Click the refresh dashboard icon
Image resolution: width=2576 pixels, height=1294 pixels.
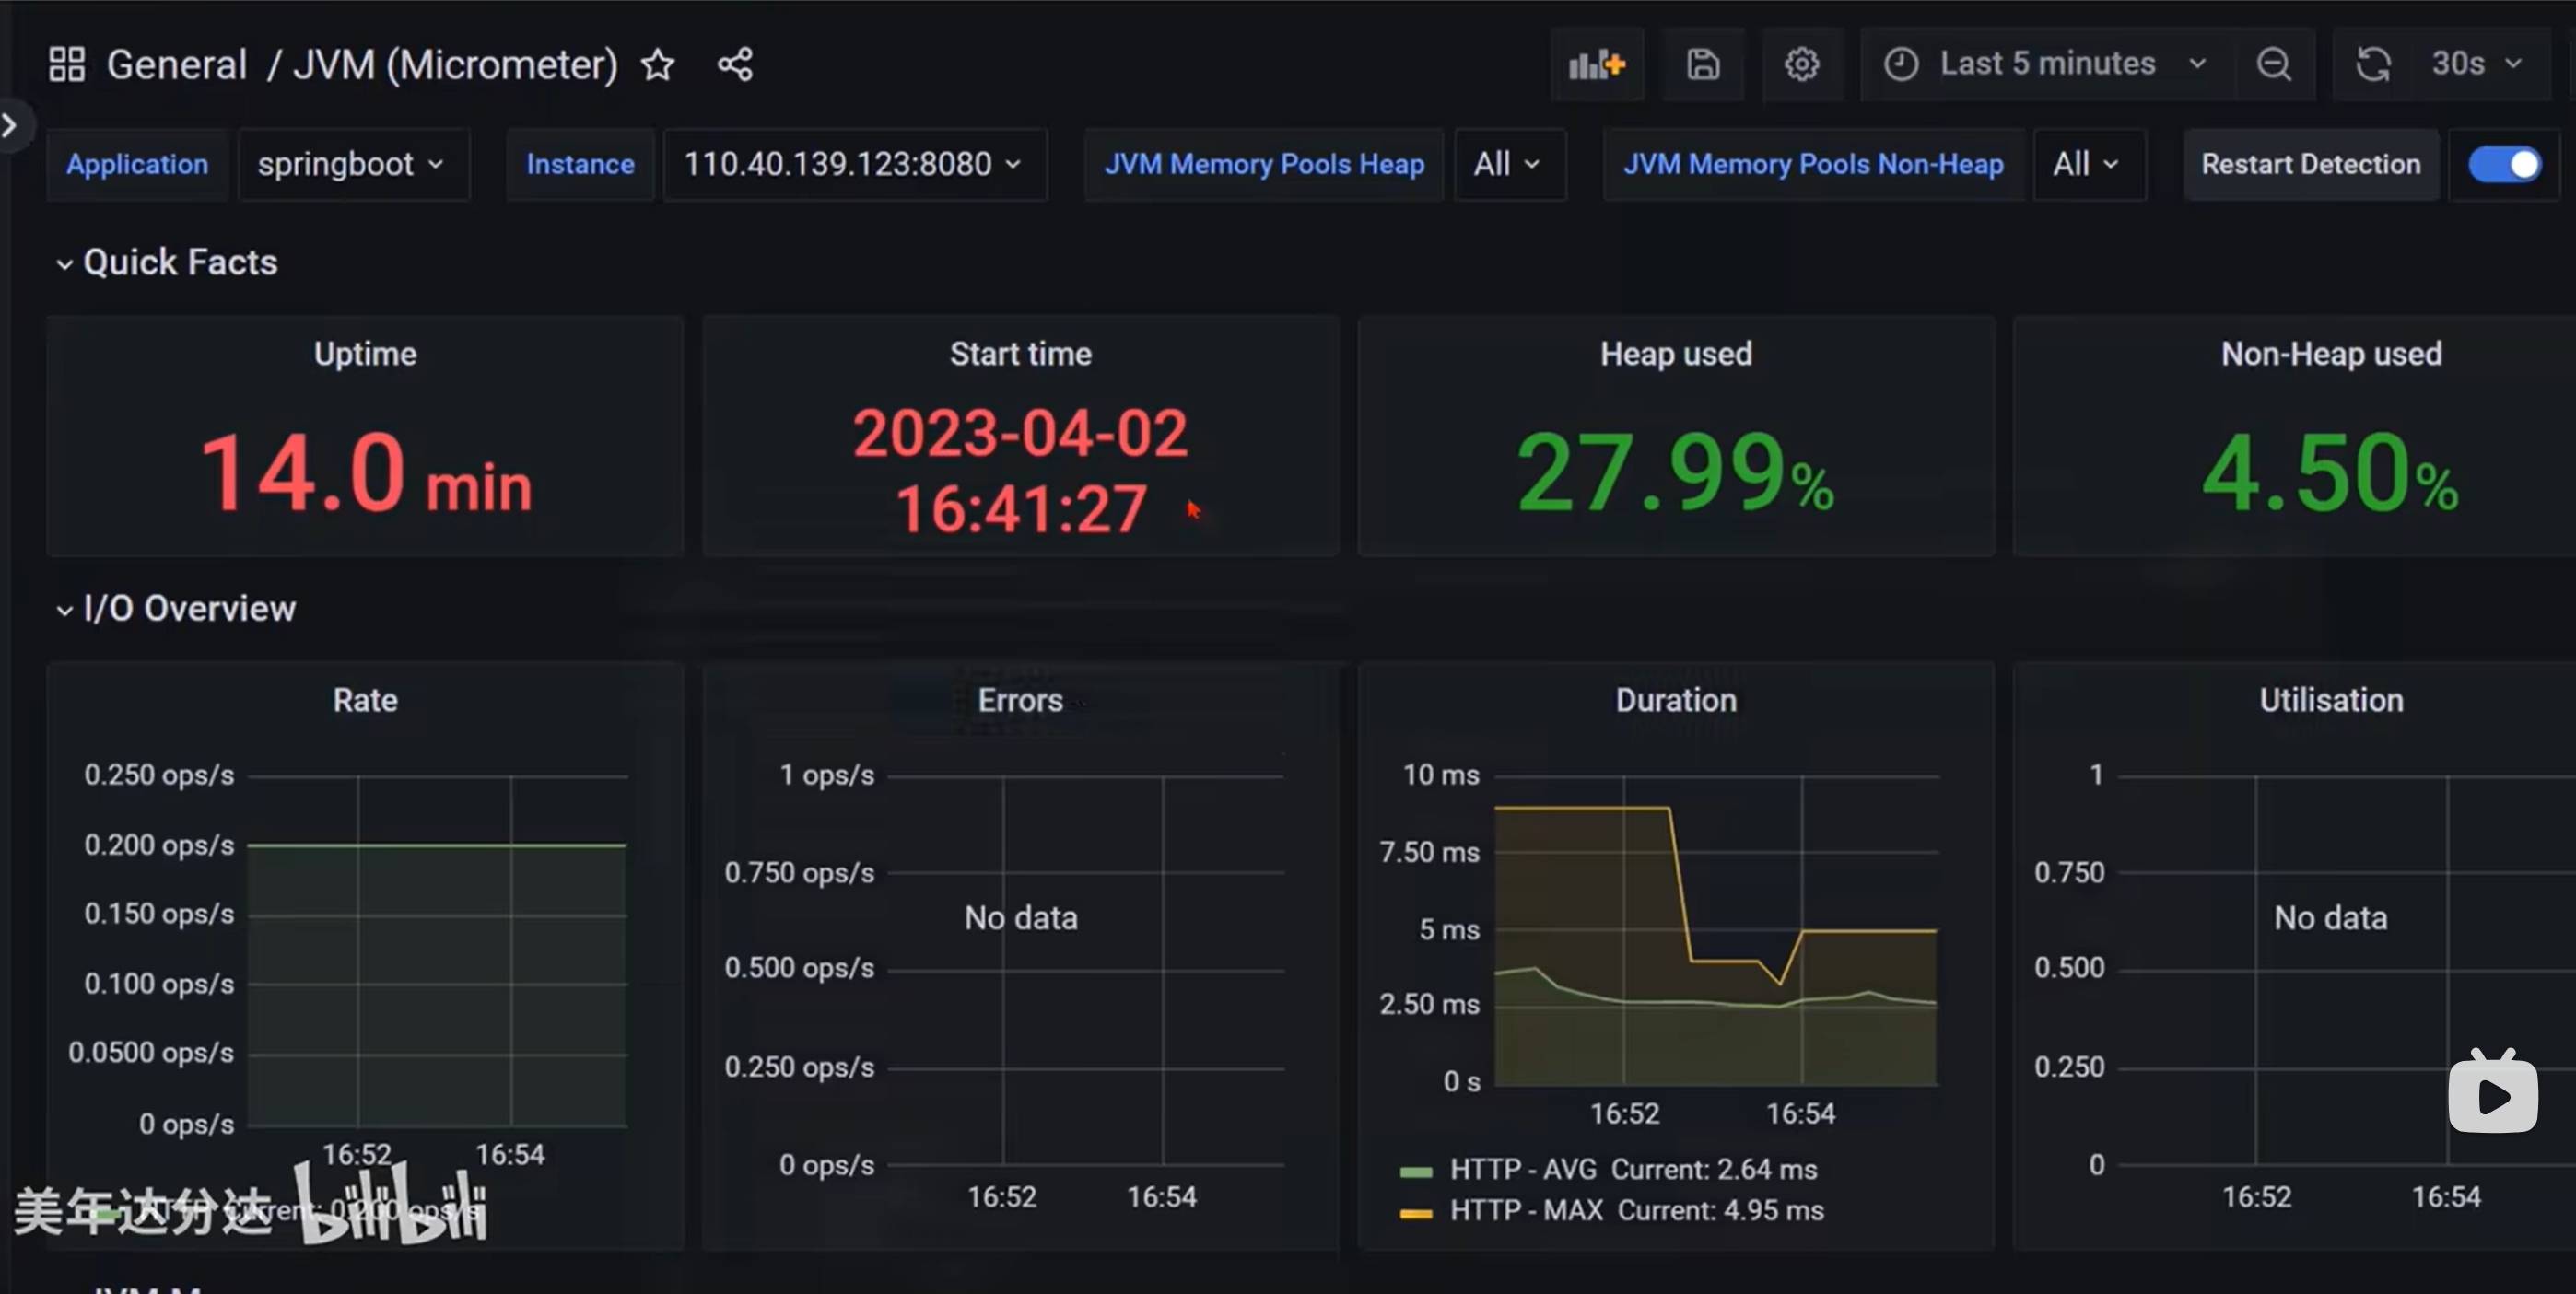point(2373,65)
